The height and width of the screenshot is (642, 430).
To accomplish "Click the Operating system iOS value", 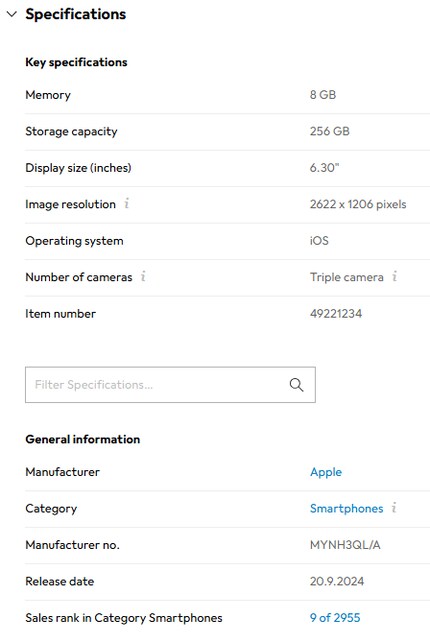I will click(319, 240).
